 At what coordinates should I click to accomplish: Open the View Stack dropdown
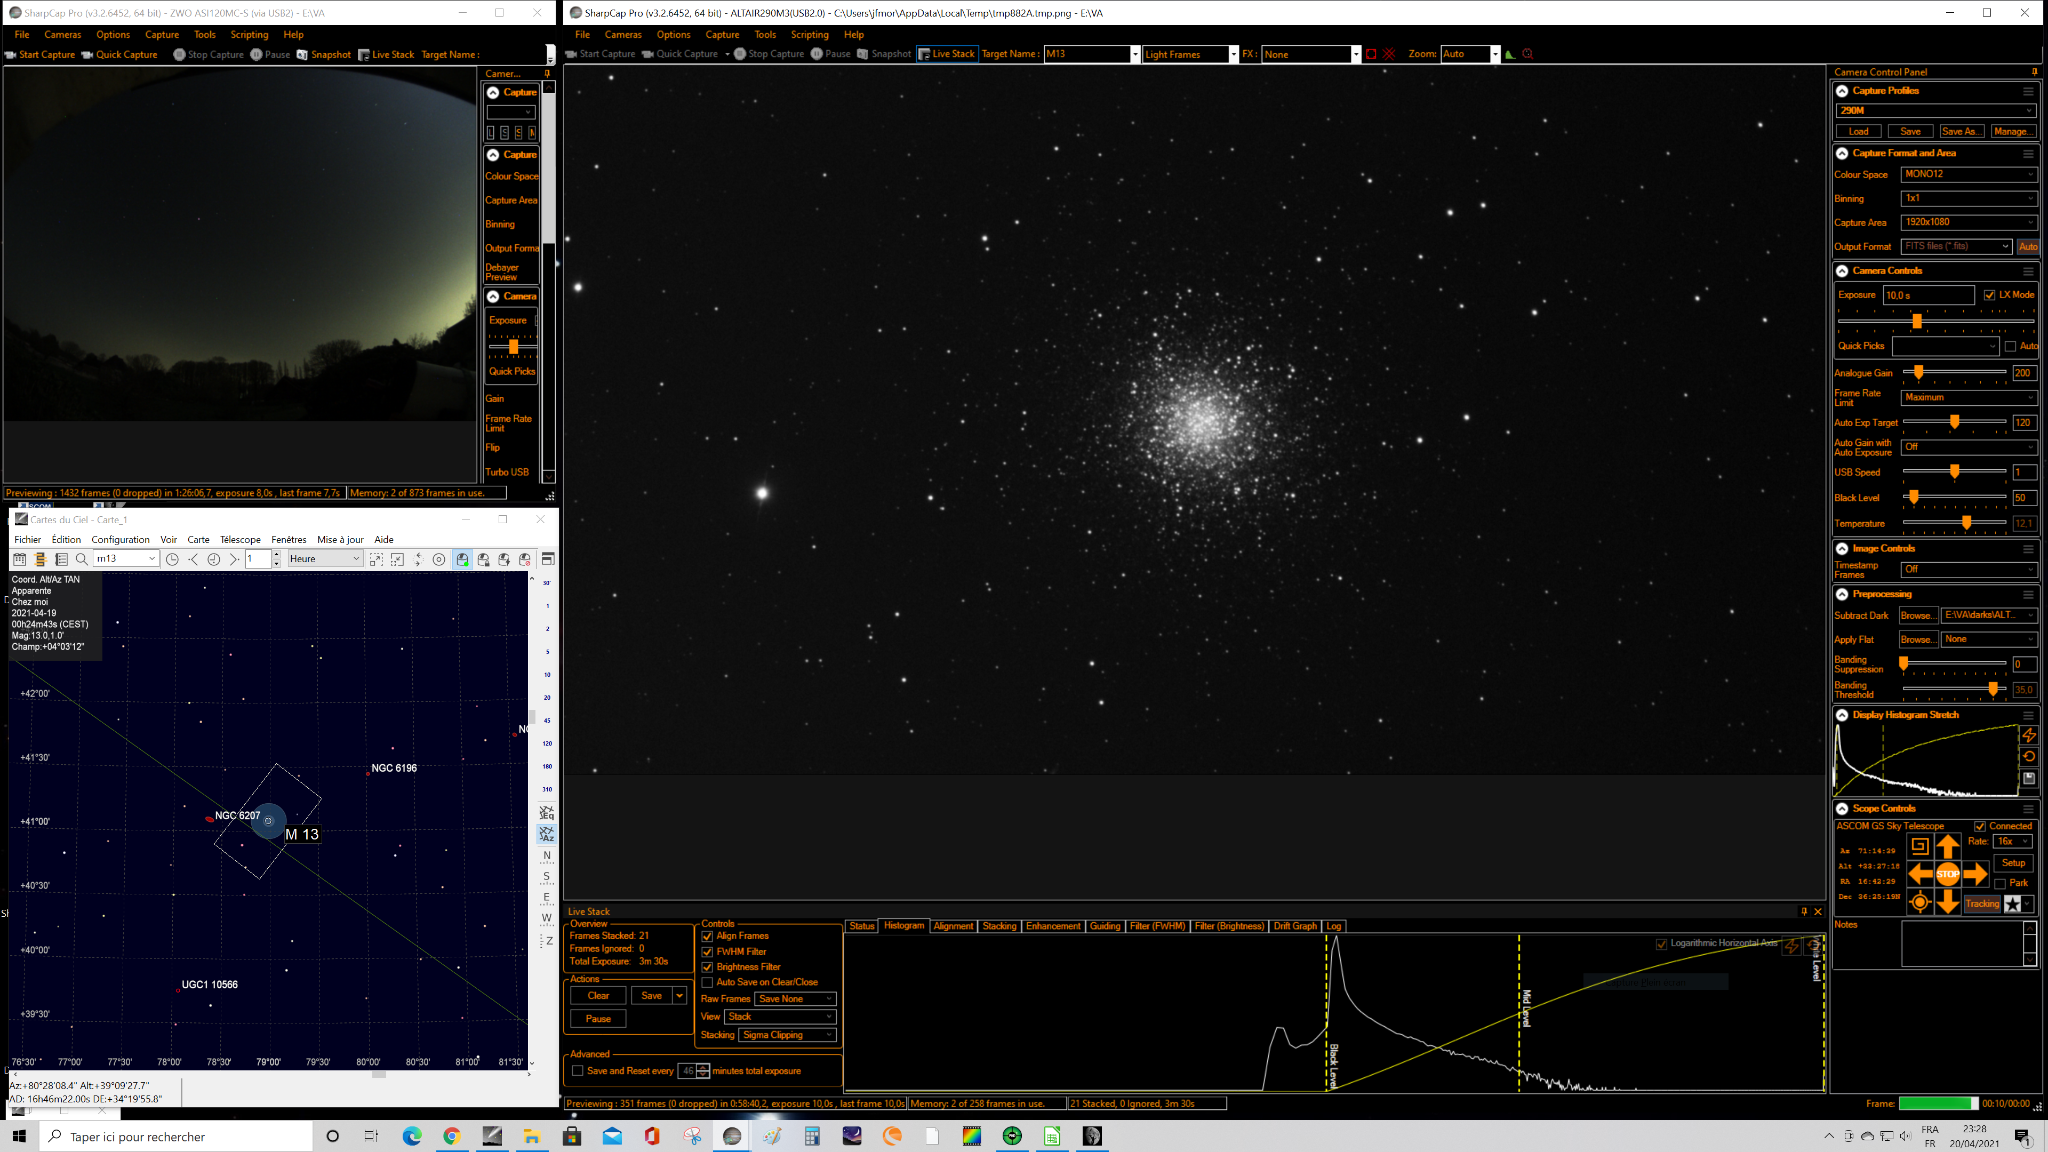point(780,1017)
